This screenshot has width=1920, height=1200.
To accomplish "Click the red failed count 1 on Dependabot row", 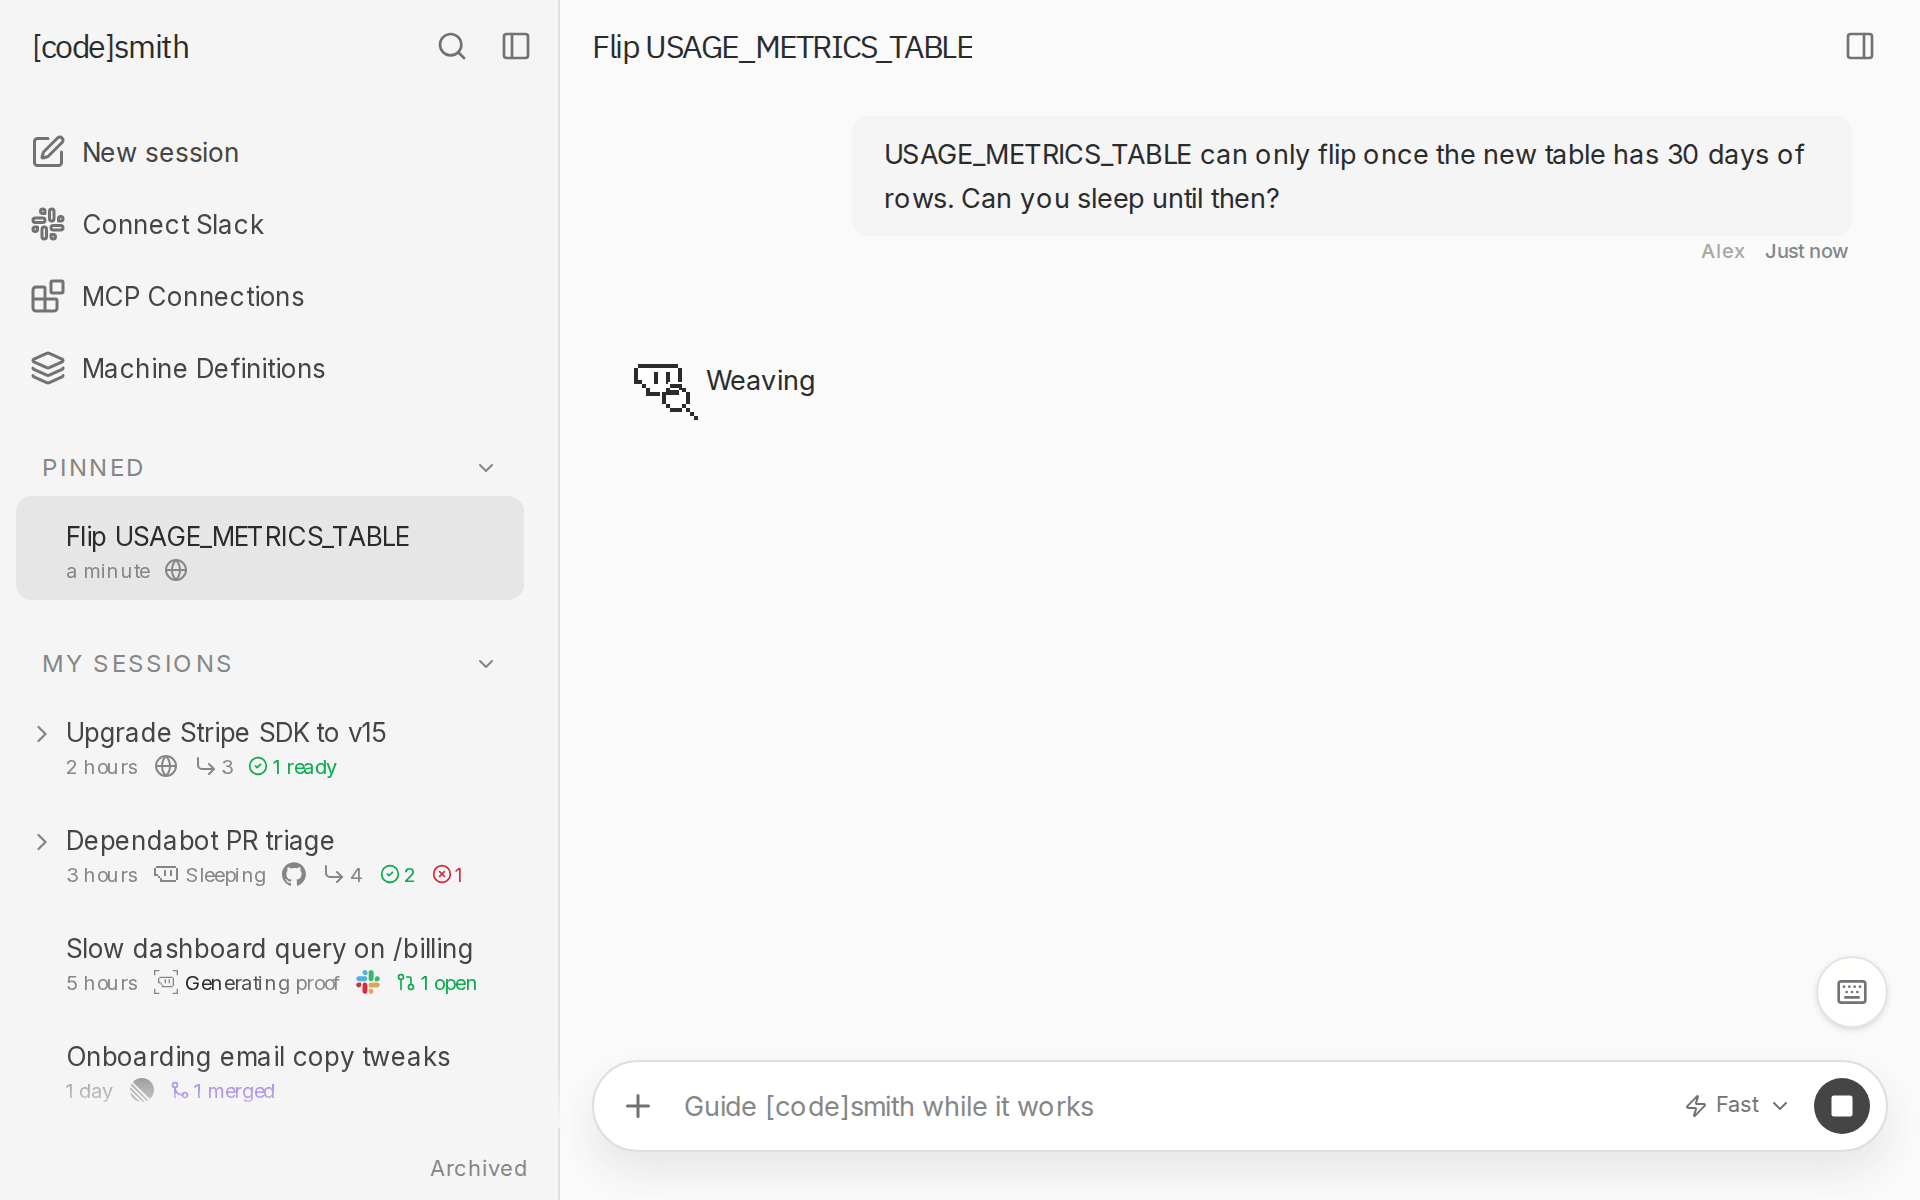I will point(448,875).
